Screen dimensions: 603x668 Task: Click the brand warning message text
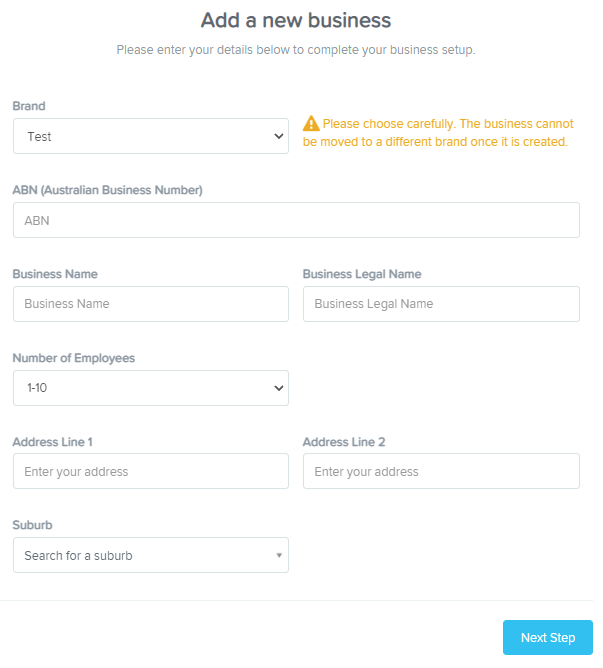[438, 132]
